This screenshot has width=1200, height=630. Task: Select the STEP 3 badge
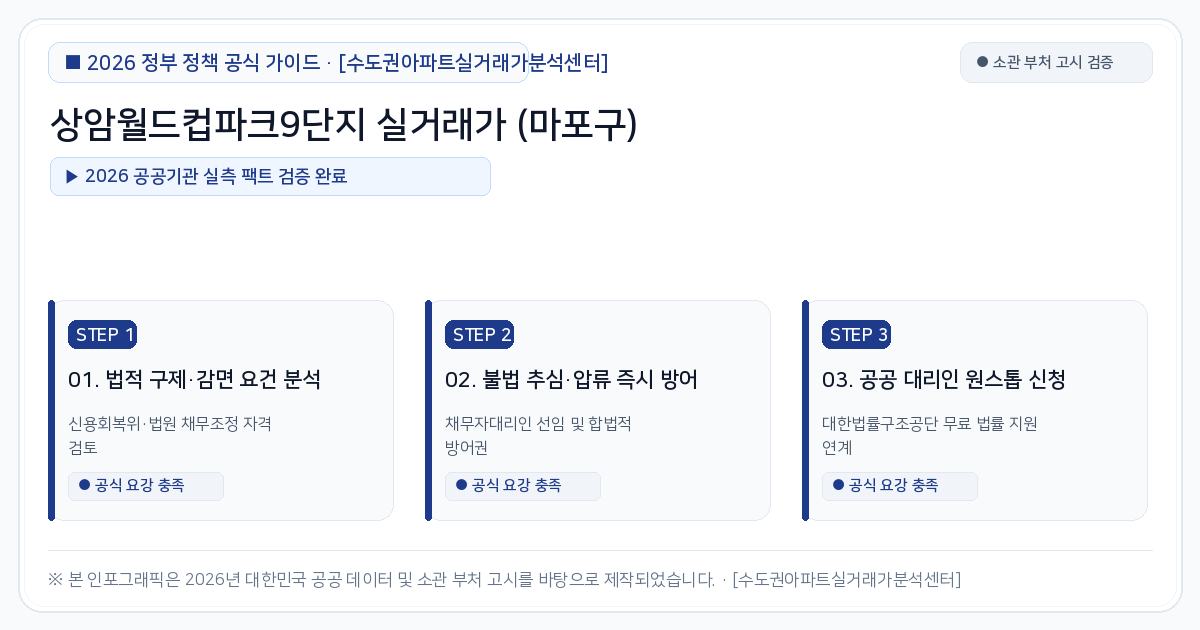pyautogui.click(x=856, y=335)
